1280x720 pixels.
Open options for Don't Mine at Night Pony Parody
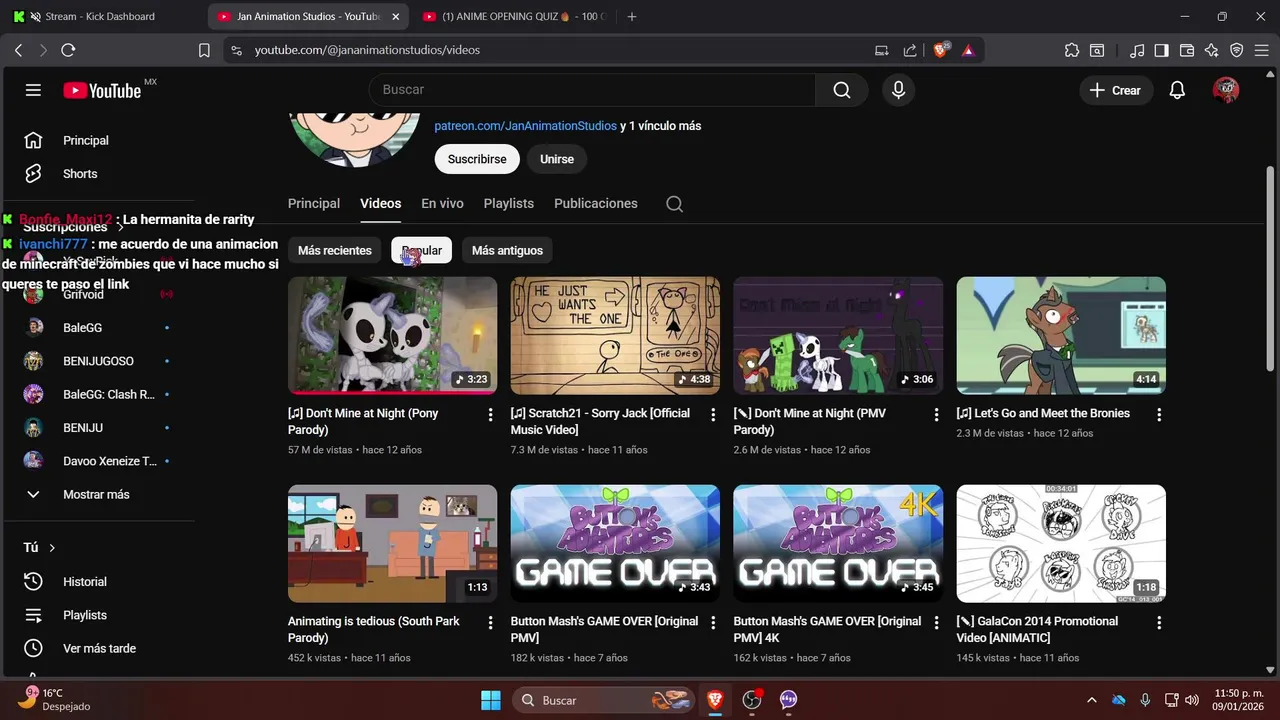[x=490, y=414]
